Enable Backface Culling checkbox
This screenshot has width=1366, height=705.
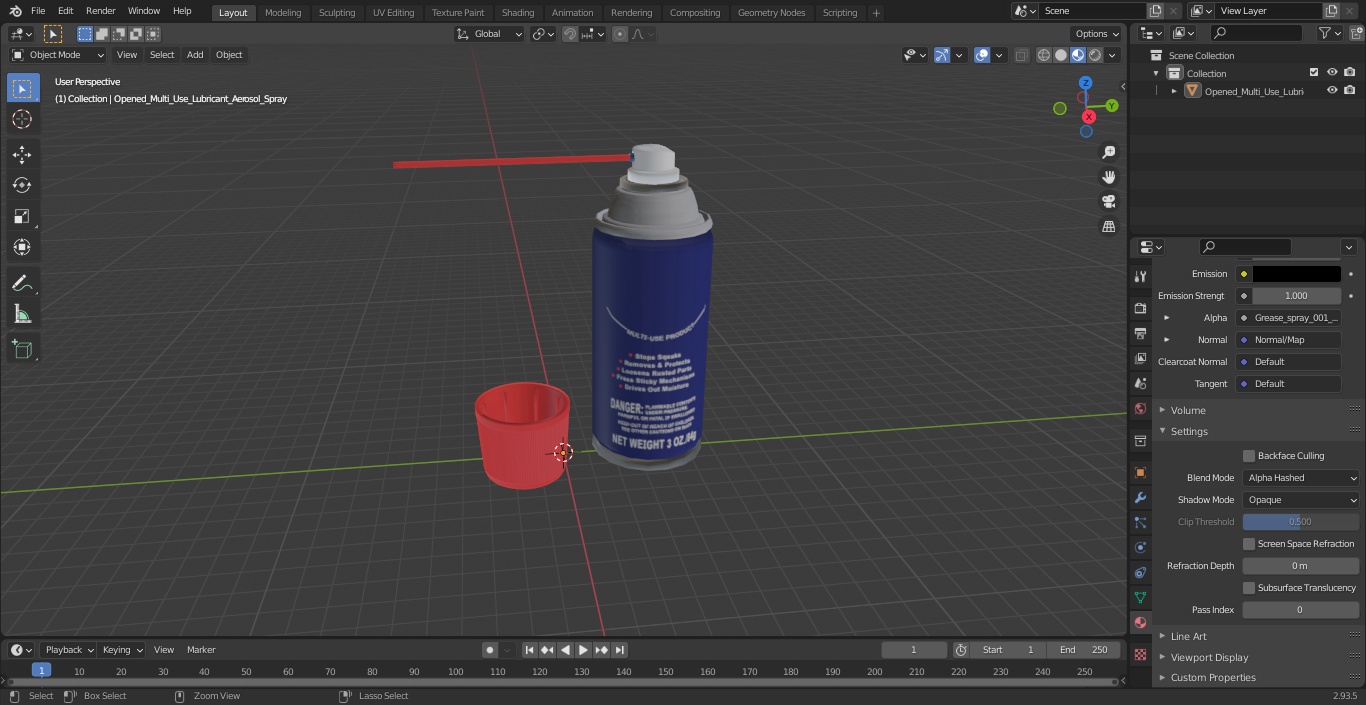(1249, 456)
